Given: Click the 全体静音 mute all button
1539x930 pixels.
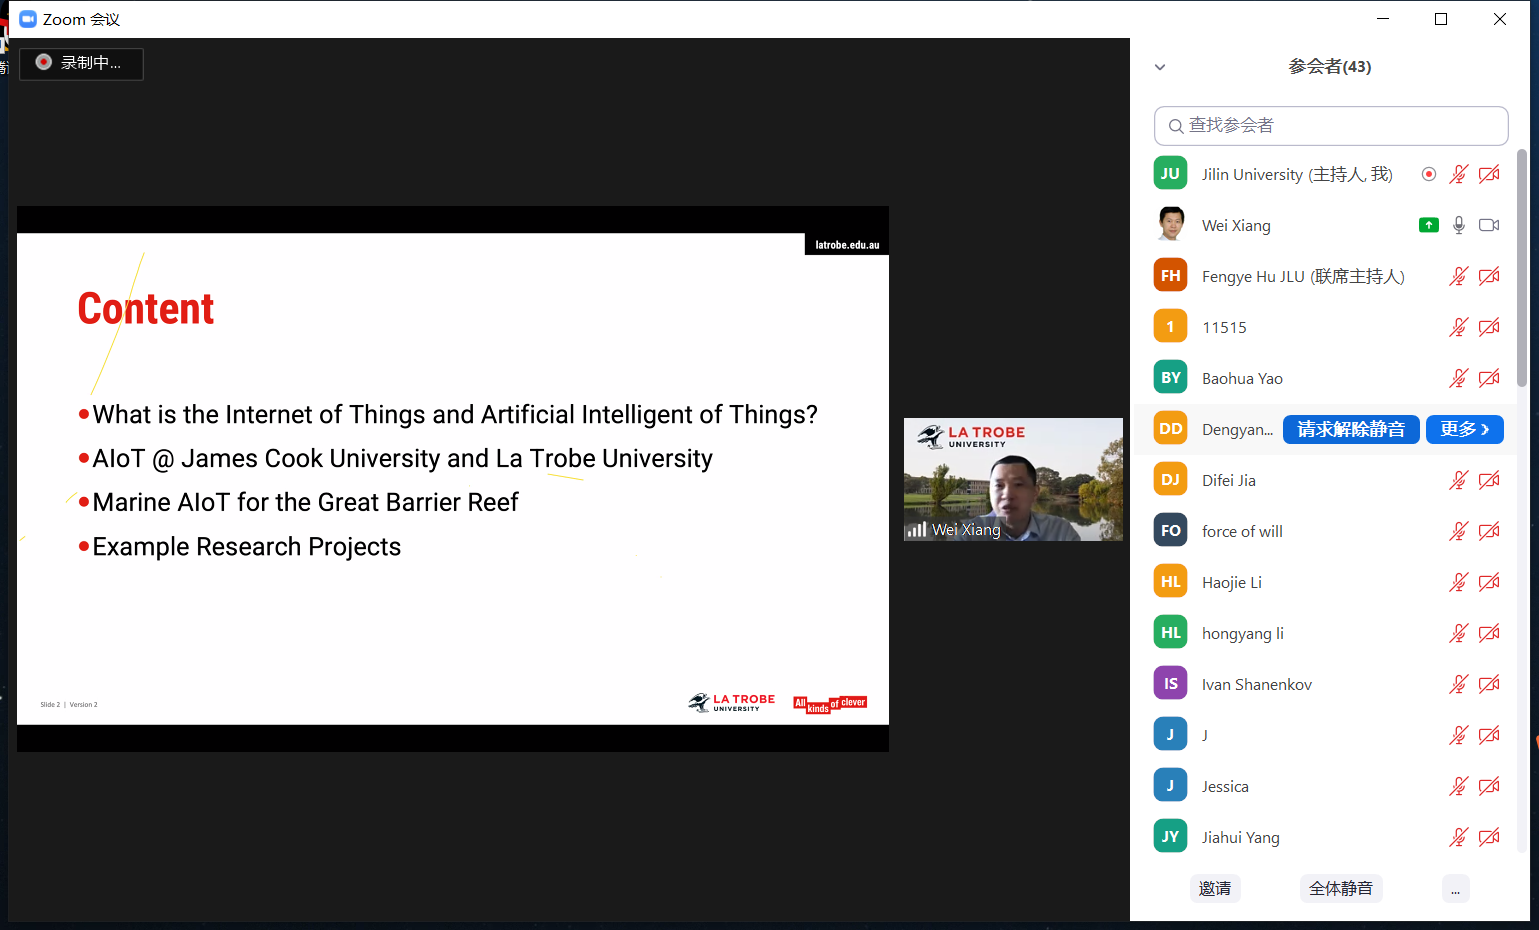Looking at the screenshot, I should point(1340,889).
